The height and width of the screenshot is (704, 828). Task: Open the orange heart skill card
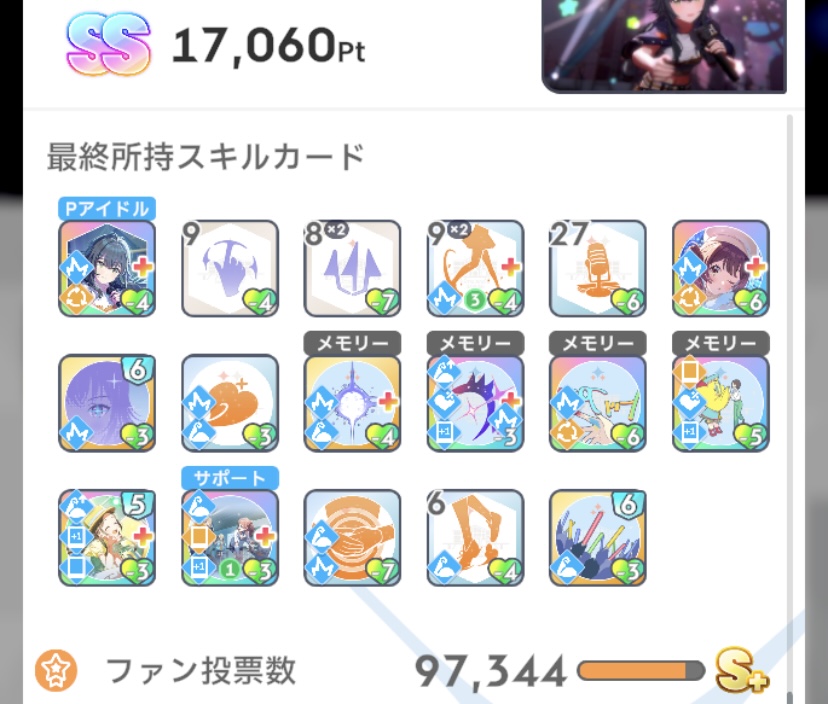[230, 403]
